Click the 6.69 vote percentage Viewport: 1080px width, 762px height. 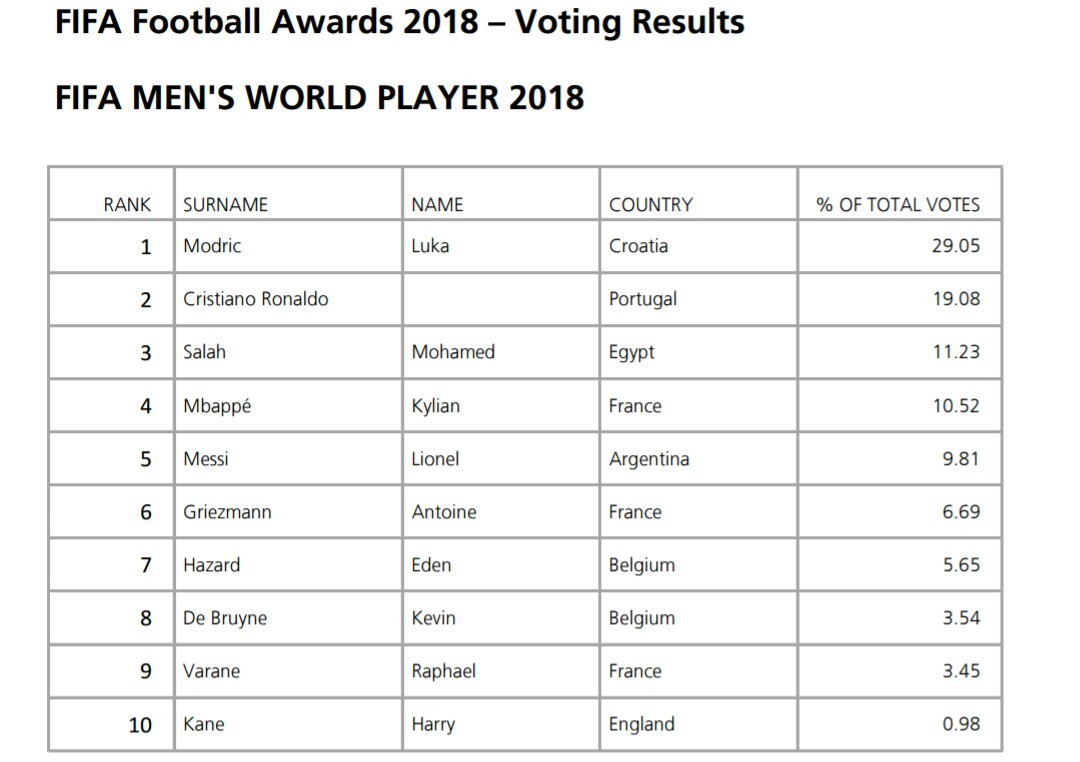click(x=961, y=512)
